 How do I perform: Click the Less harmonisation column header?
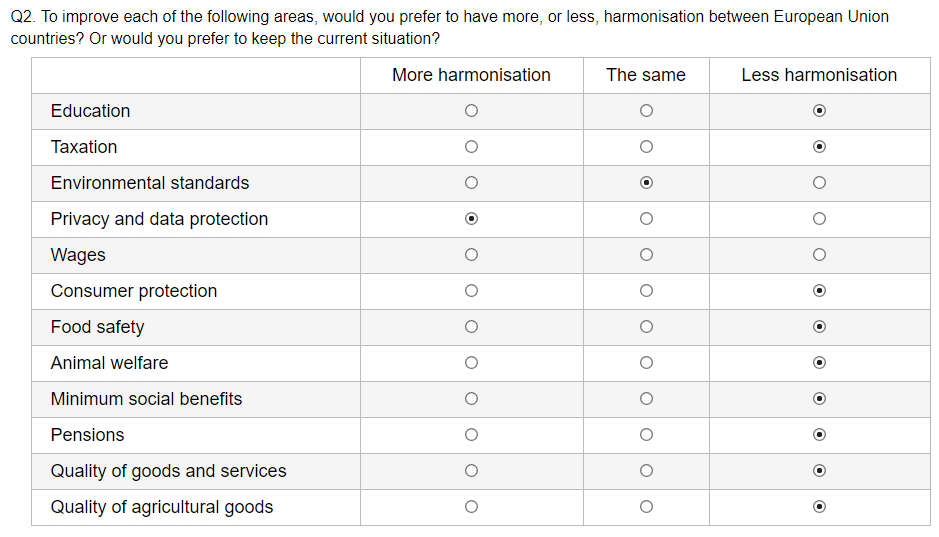point(819,75)
